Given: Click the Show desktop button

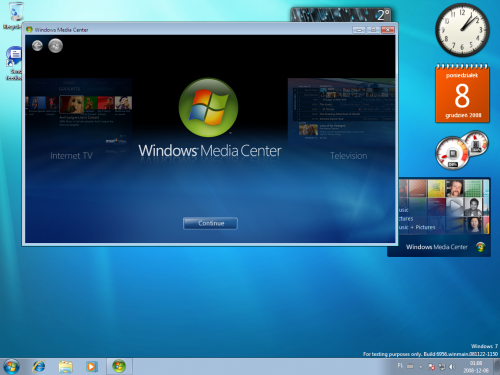Looking at the screenshot, I should point(497,367).
